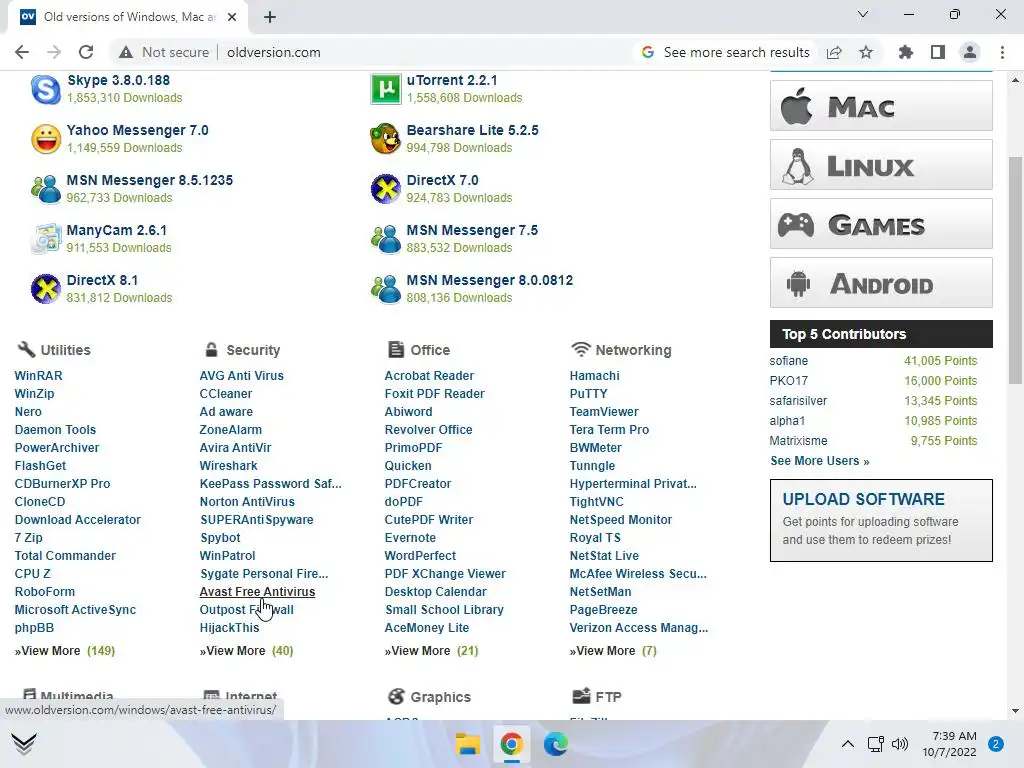Screen dimensions: 1024x768
Task: Click the Security padlock icon
Action: (x=211, y=349)
